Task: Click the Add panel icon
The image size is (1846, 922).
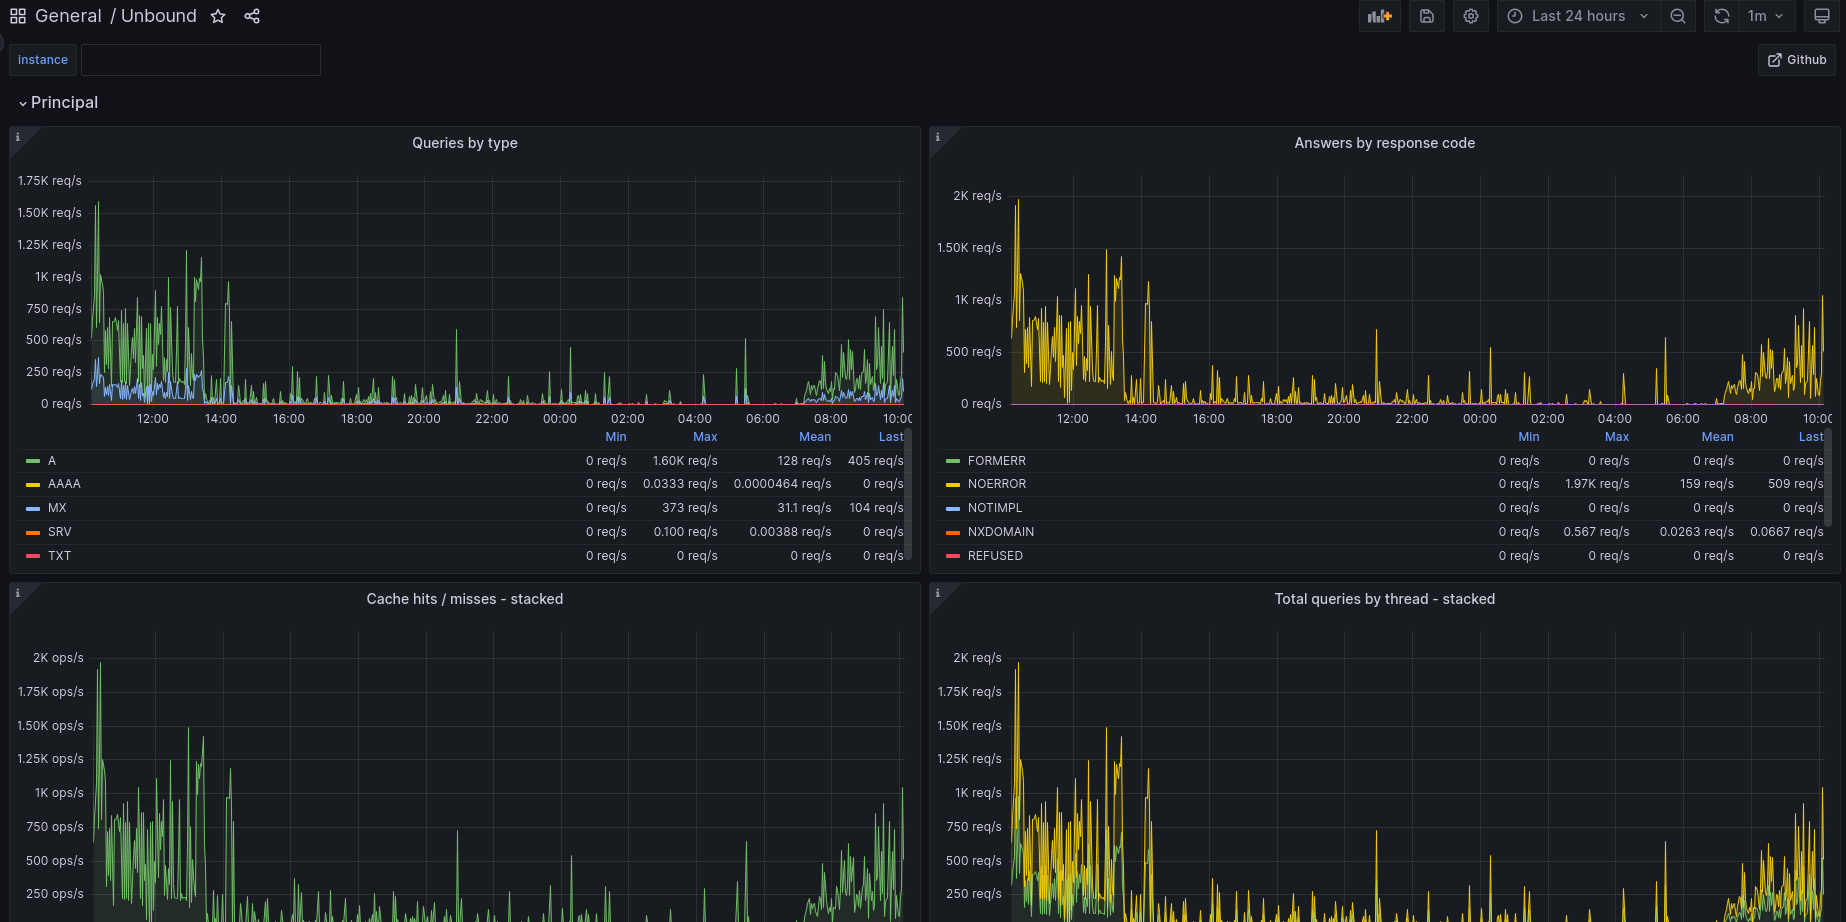Action: coord(1379,16)
